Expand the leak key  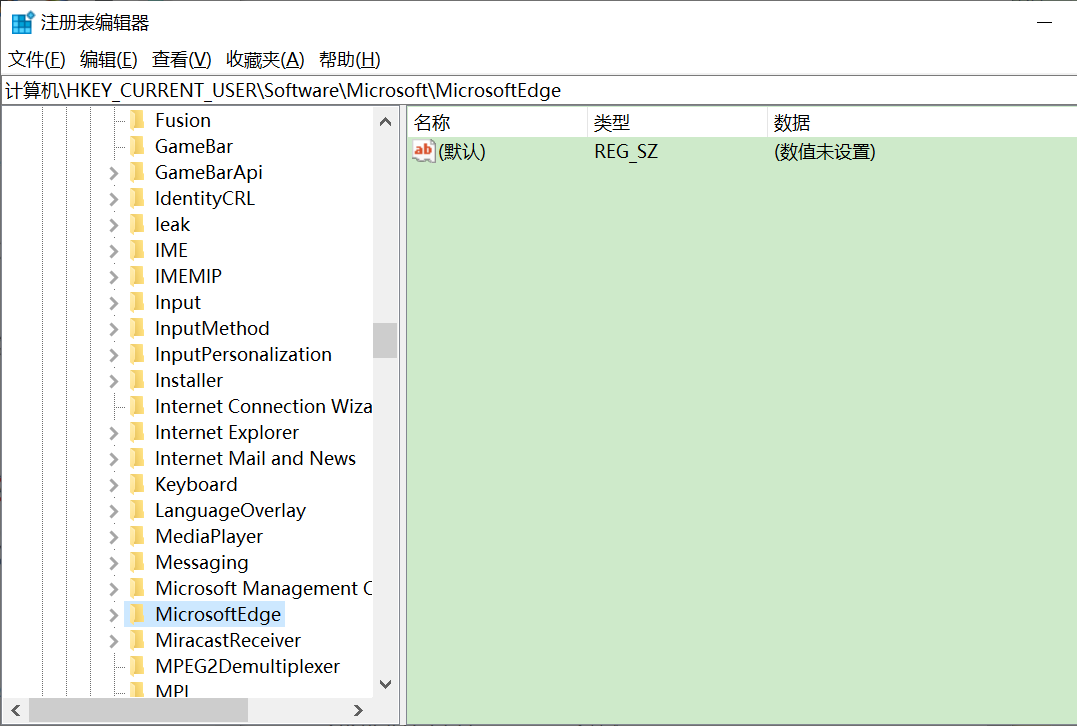(x=114, y=225)
